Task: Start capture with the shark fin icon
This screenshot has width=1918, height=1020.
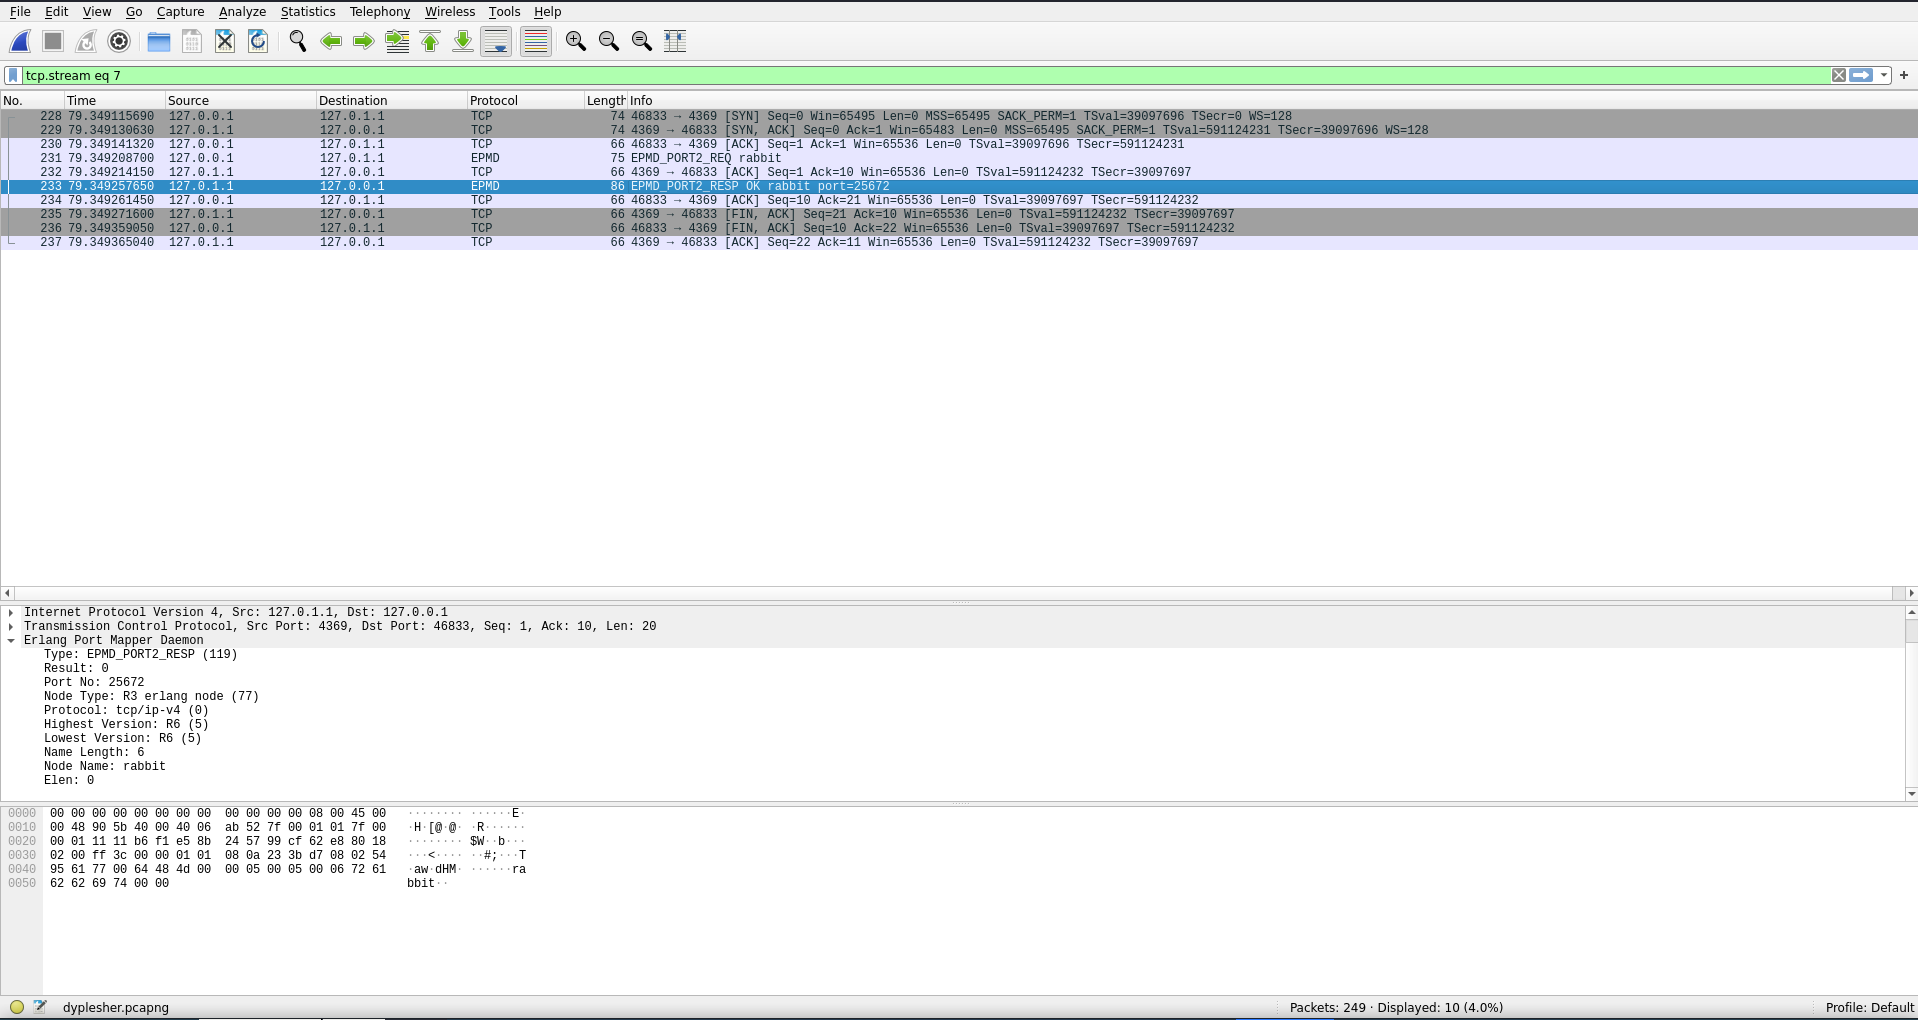Action: 20,41
